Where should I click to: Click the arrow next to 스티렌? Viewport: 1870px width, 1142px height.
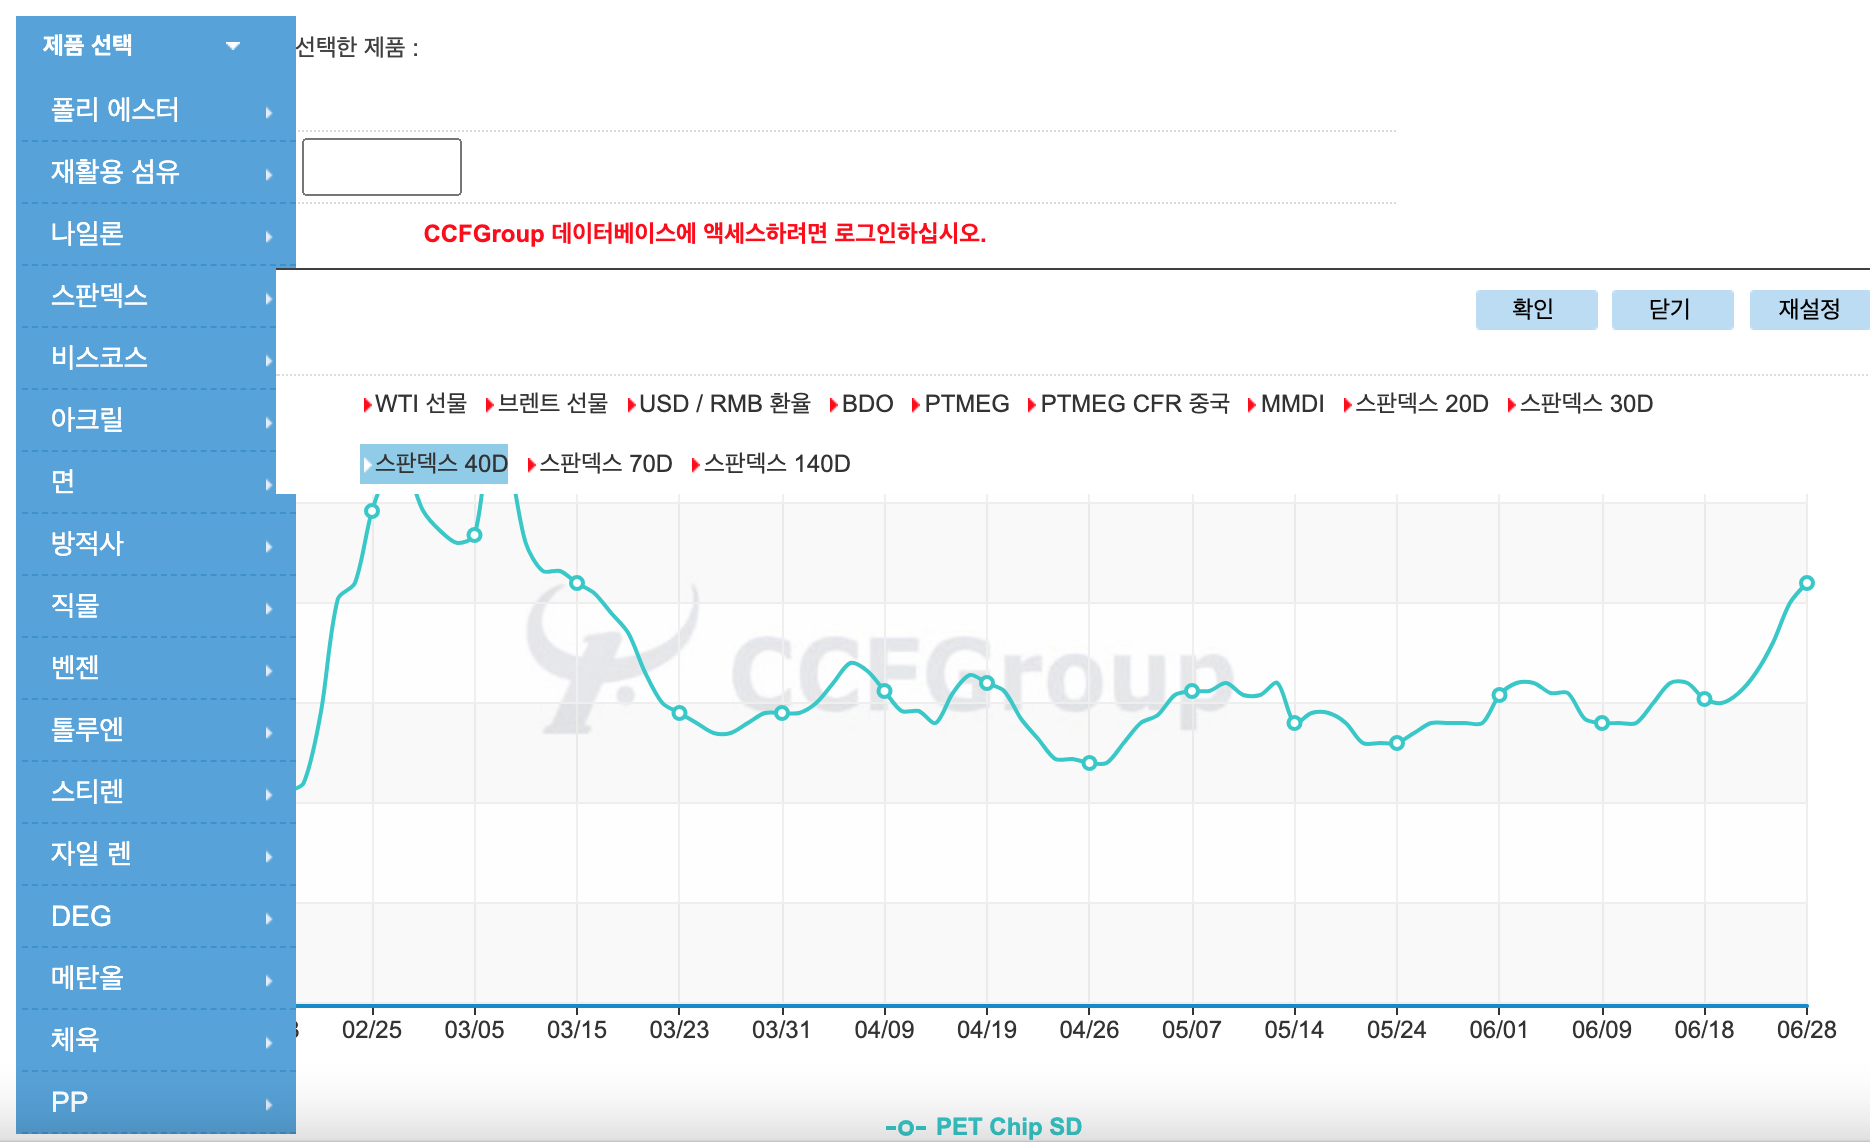[x=269, y=795]
